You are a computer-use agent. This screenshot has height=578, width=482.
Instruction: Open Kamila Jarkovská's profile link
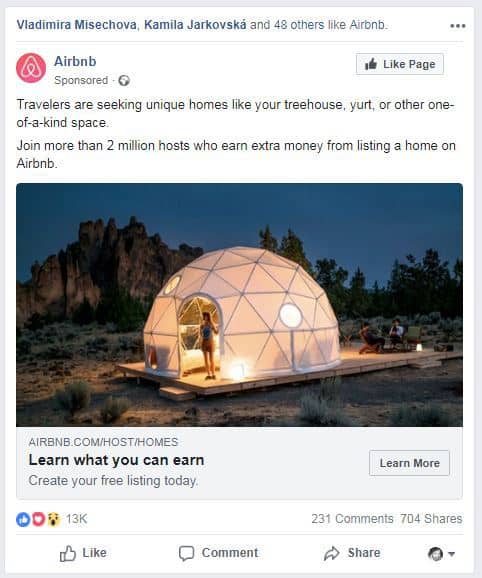coord(195,25)
